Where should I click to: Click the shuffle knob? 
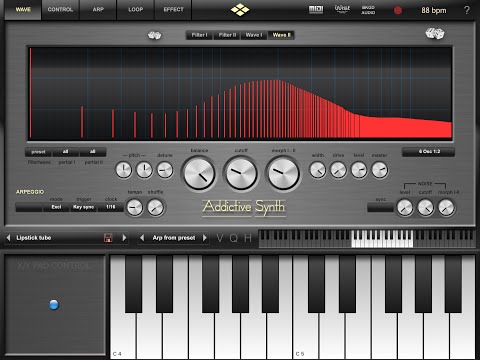coord(155,207)
